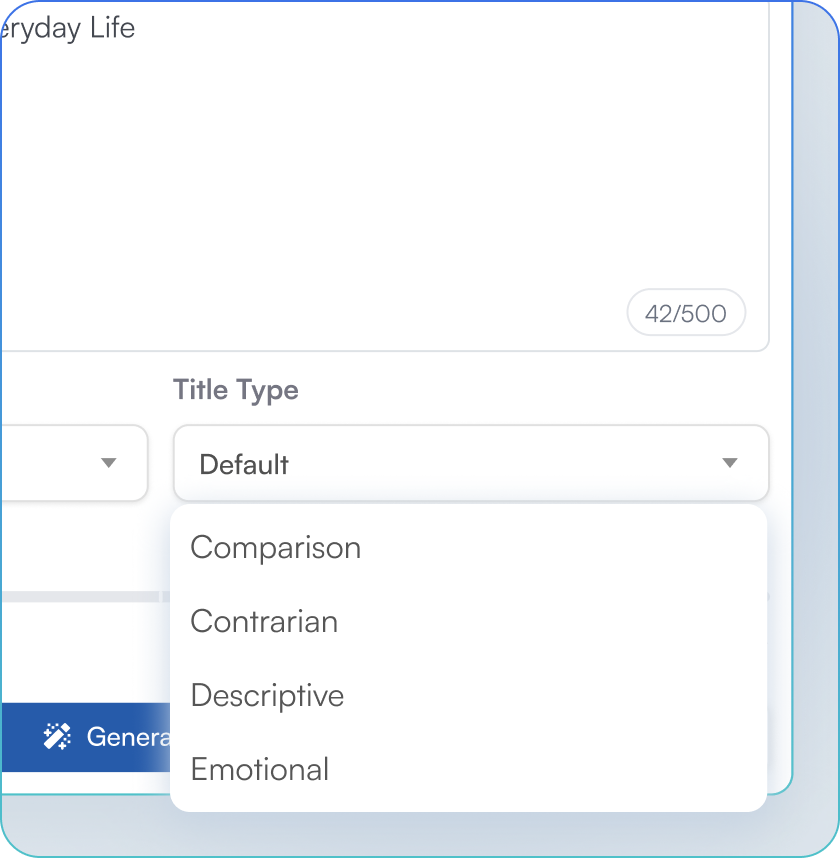Viewport: 840px width, 858px height.
Task: Open the Title Type dropdown arrow
Action: (730, 463)
